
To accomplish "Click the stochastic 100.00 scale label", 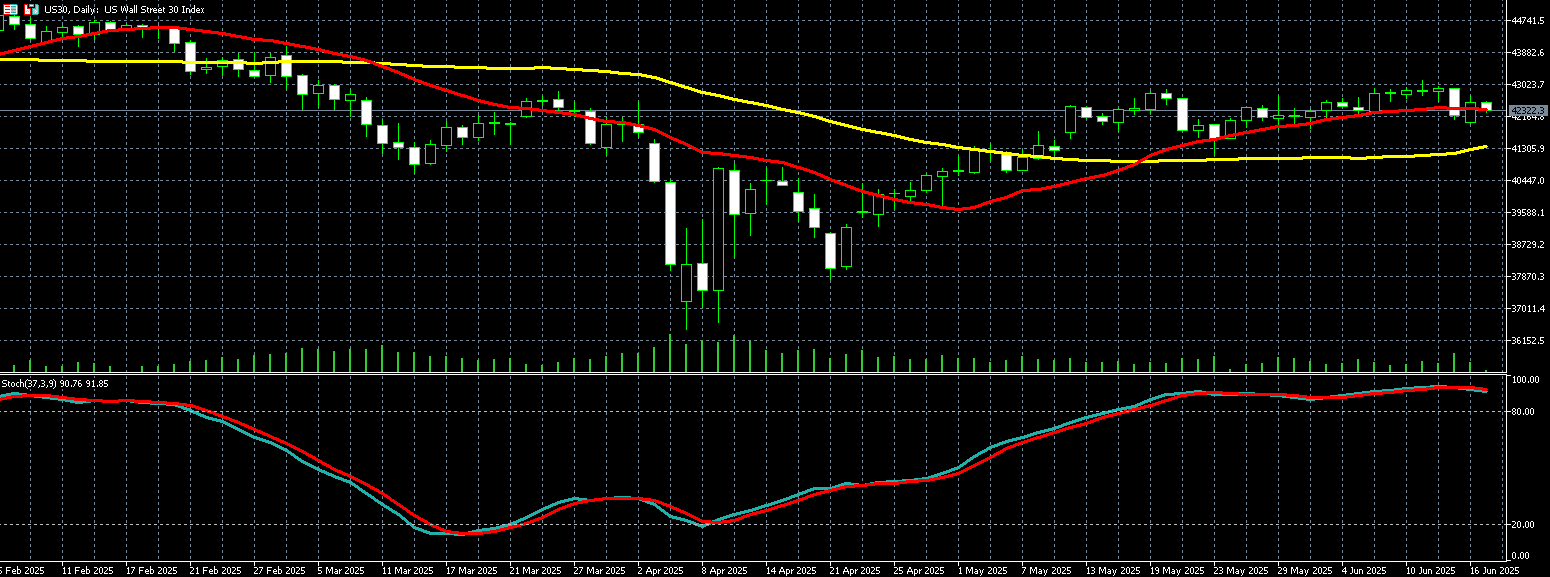I will 1525,381.
